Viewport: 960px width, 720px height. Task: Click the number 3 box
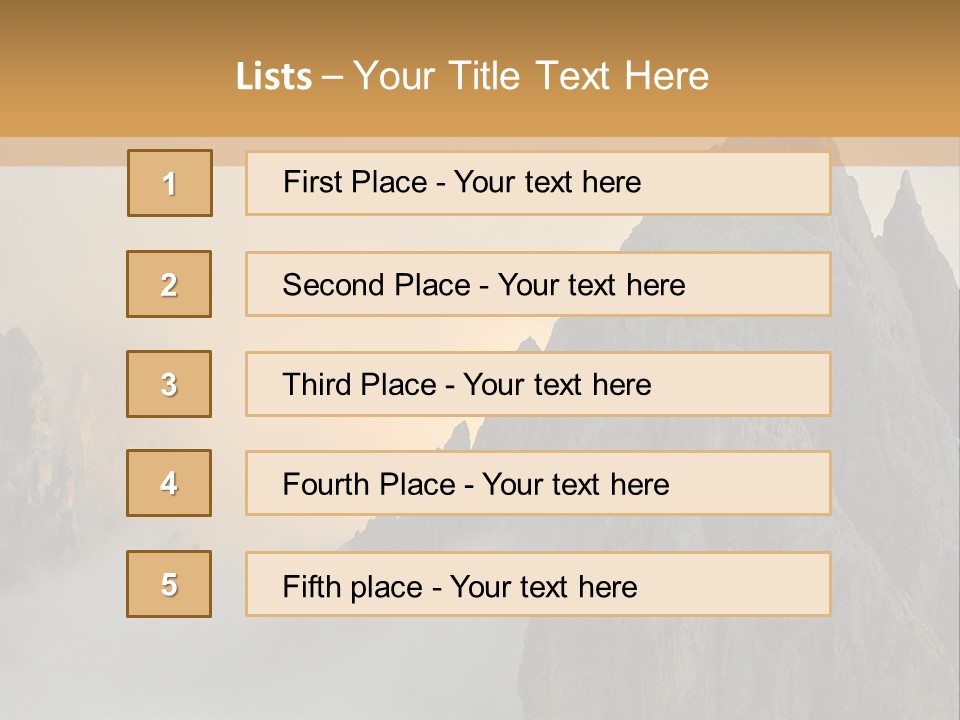[x=169, y=384]
